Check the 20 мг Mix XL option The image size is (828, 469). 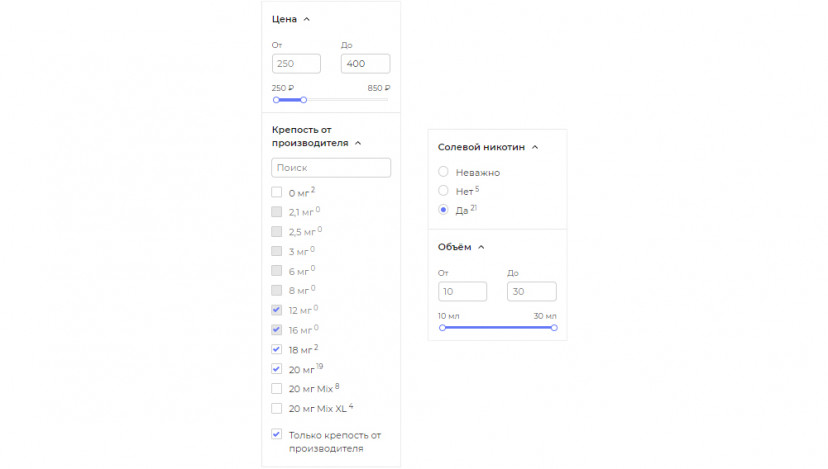point(277,408)
